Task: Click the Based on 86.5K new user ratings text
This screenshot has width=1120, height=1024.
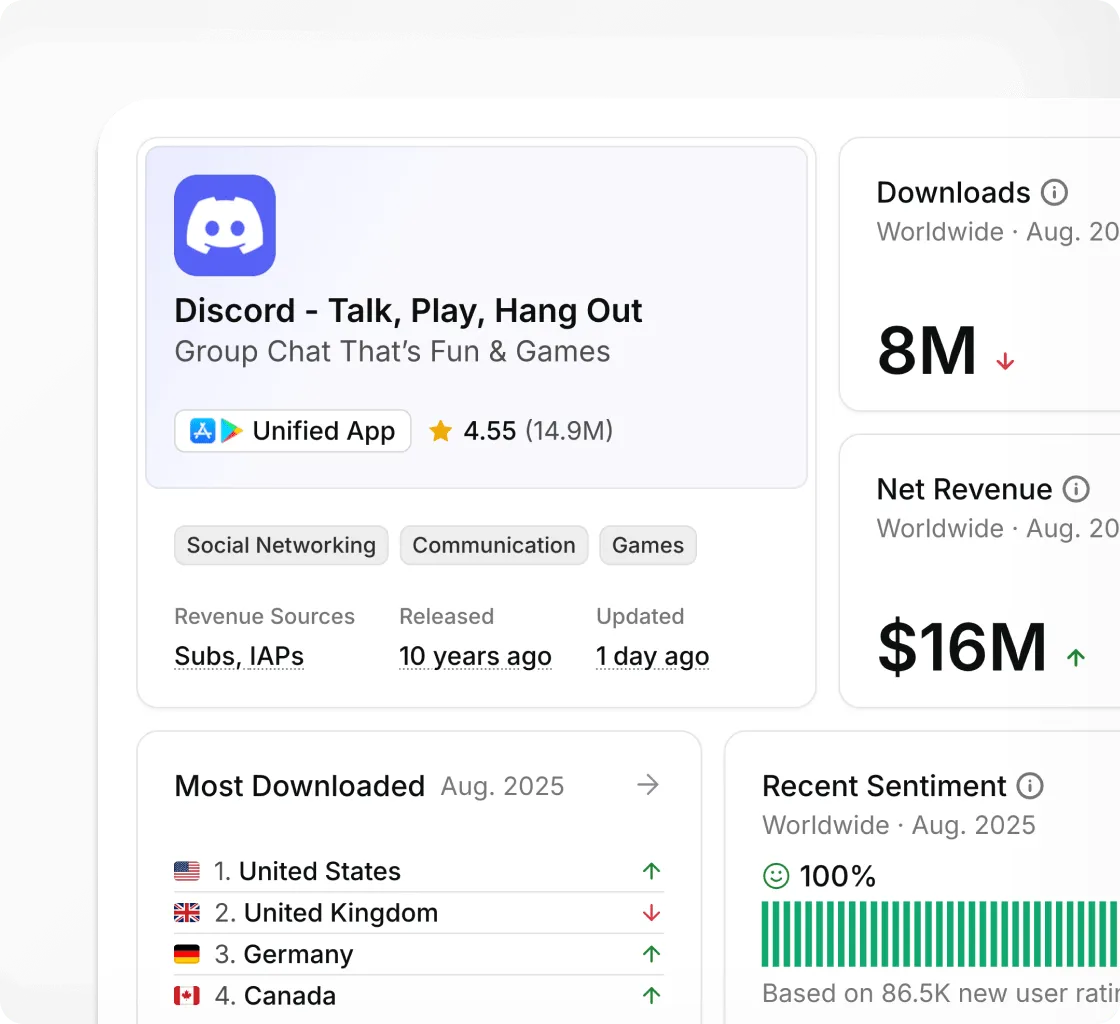Action: pyautogui.click(x=941, y=993)
